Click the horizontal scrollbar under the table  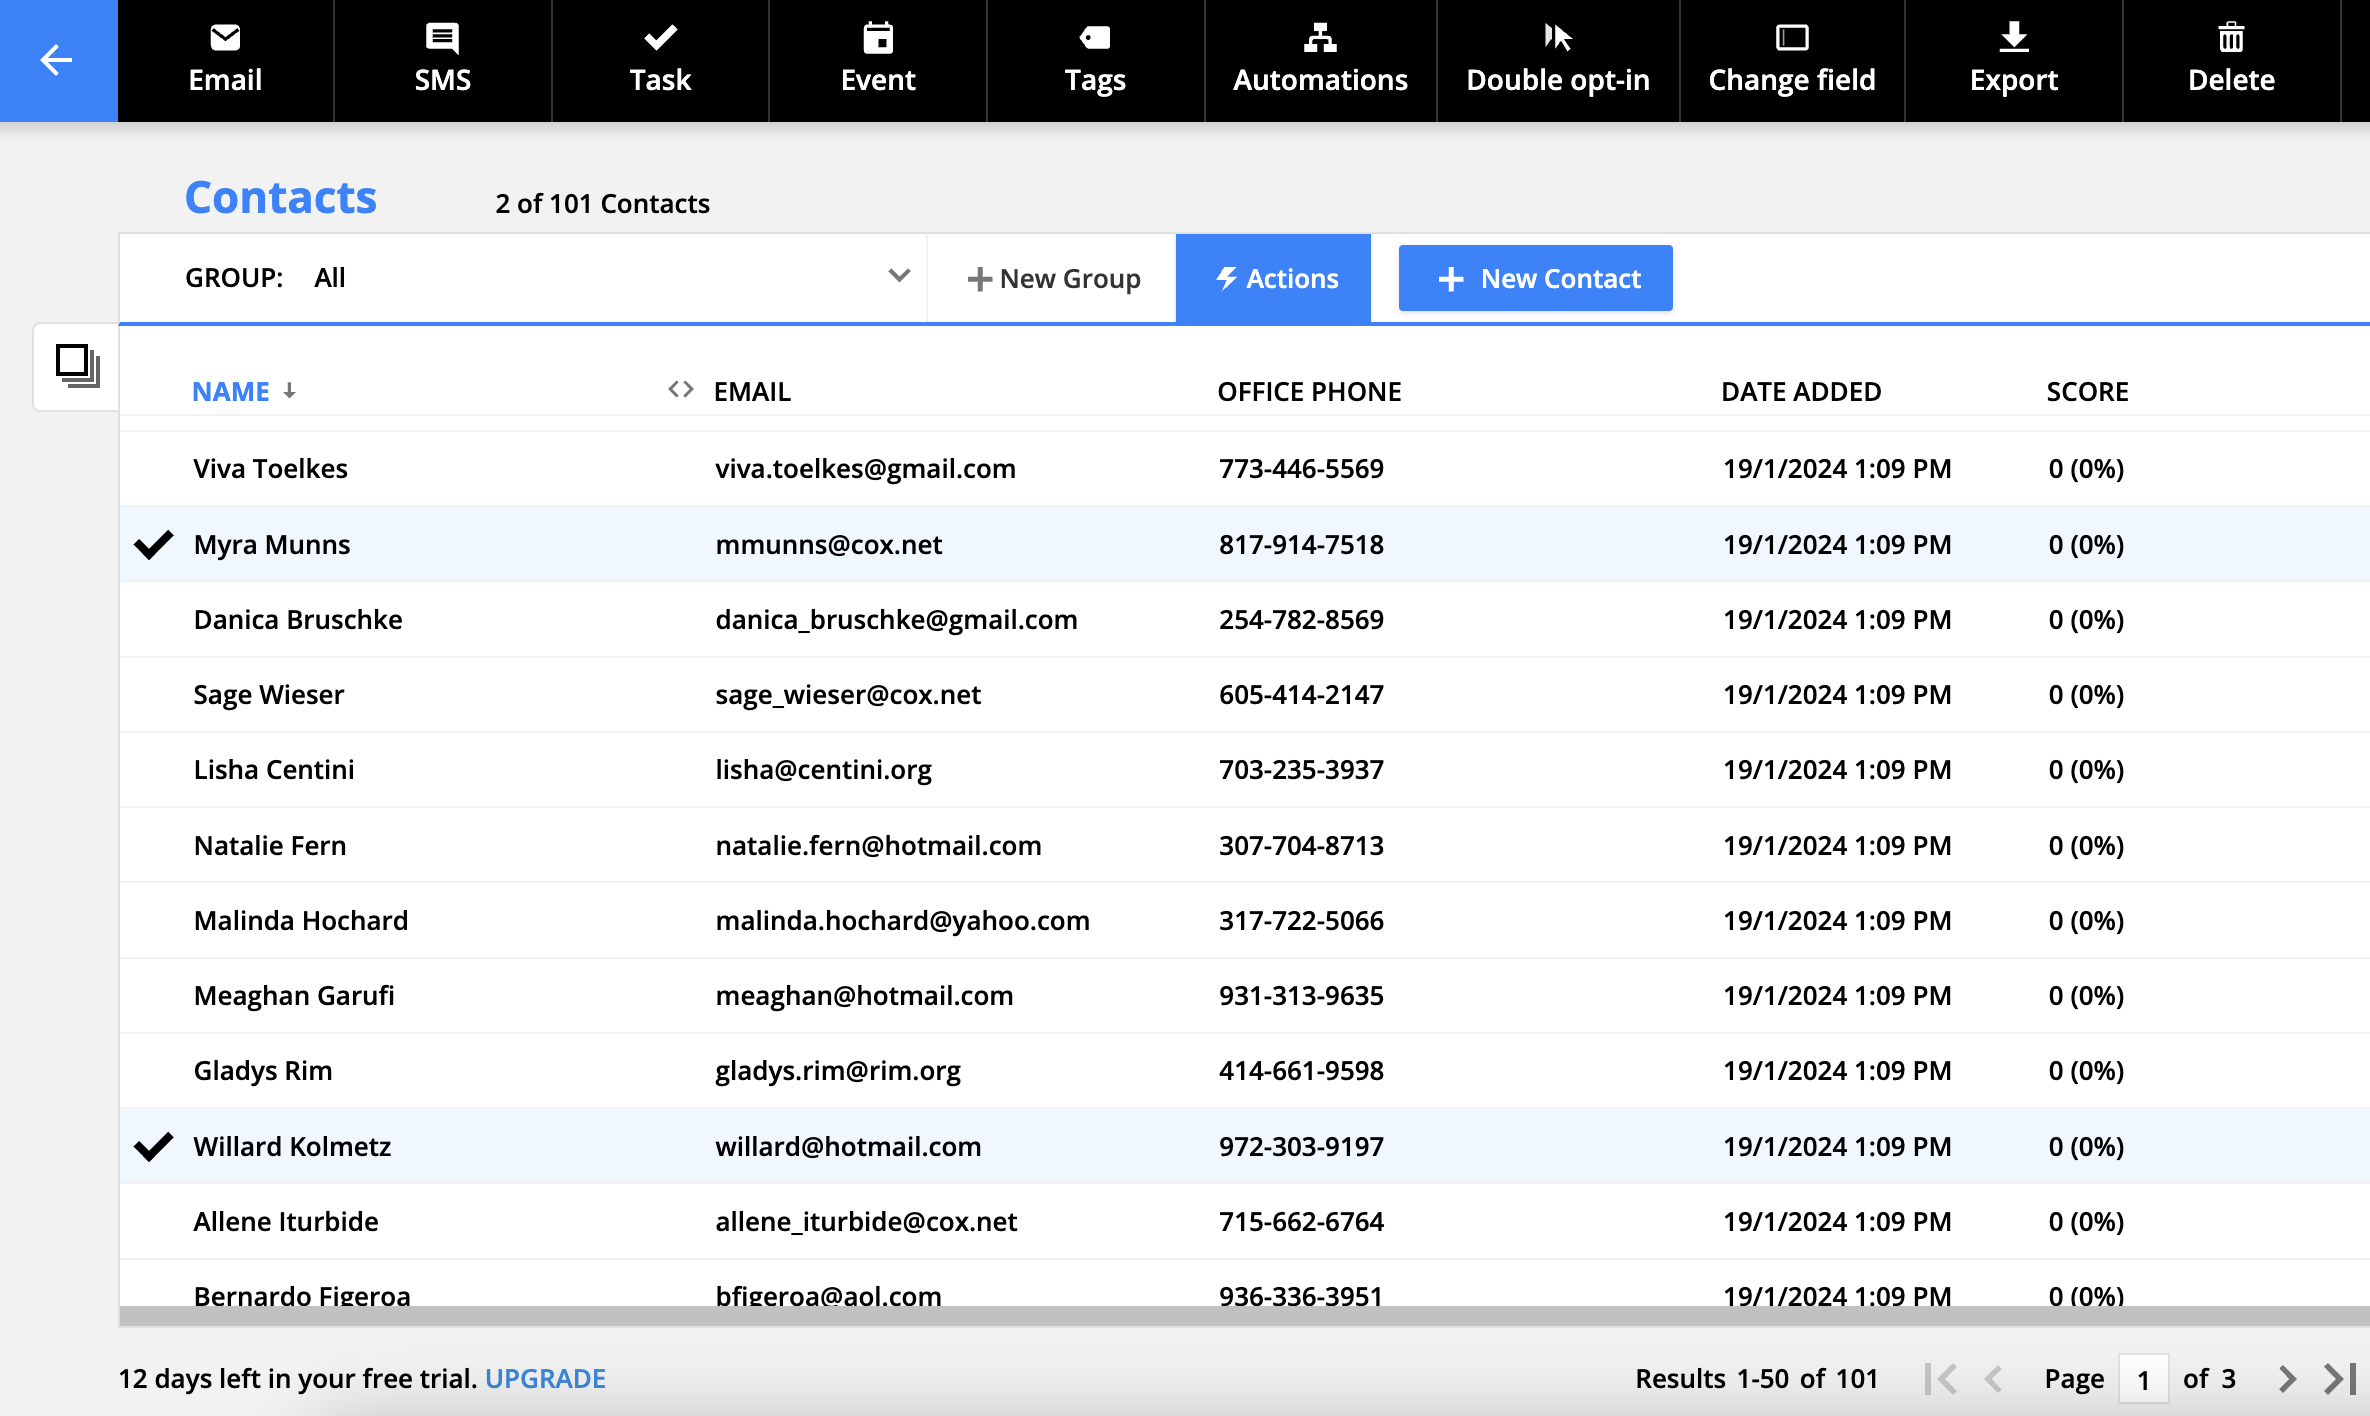[x=1244, y=1316]
